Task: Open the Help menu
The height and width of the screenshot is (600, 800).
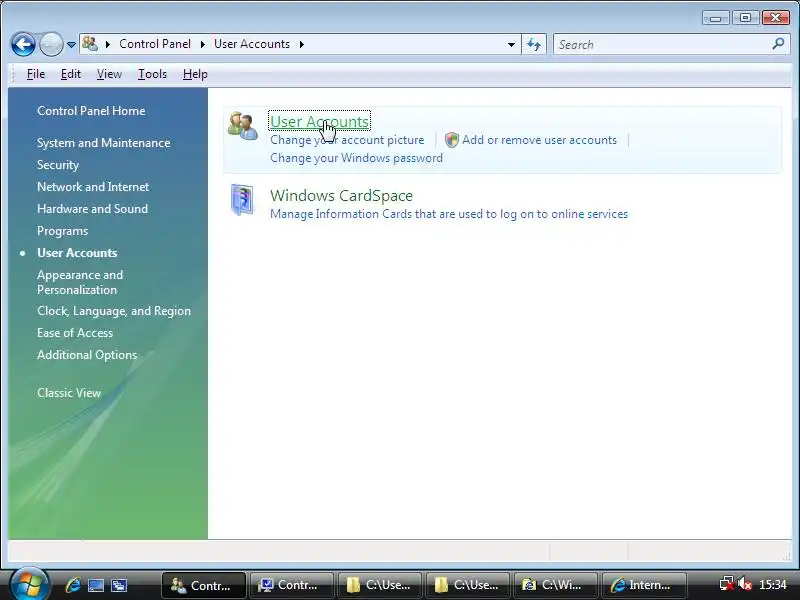Action: [x=195, y=74]
